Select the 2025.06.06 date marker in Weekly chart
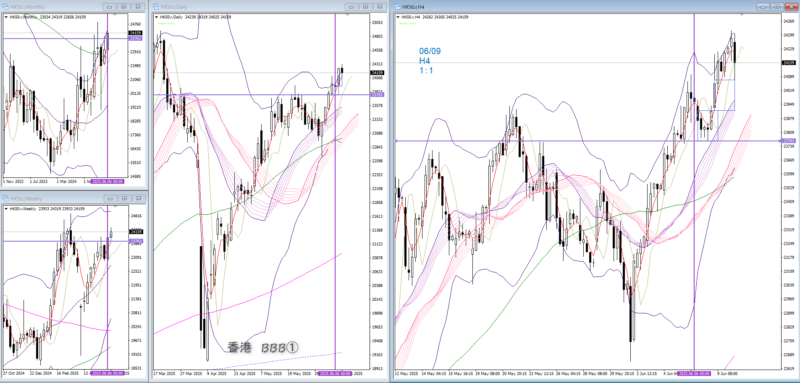 107,373
